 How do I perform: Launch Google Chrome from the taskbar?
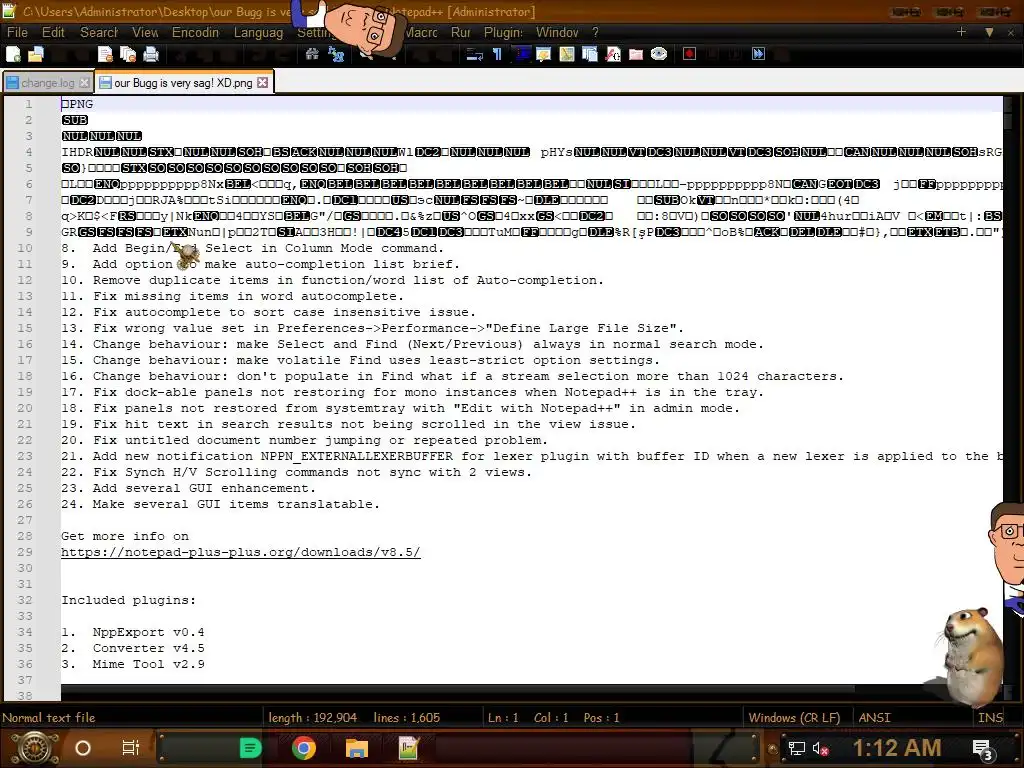point(304,748)
